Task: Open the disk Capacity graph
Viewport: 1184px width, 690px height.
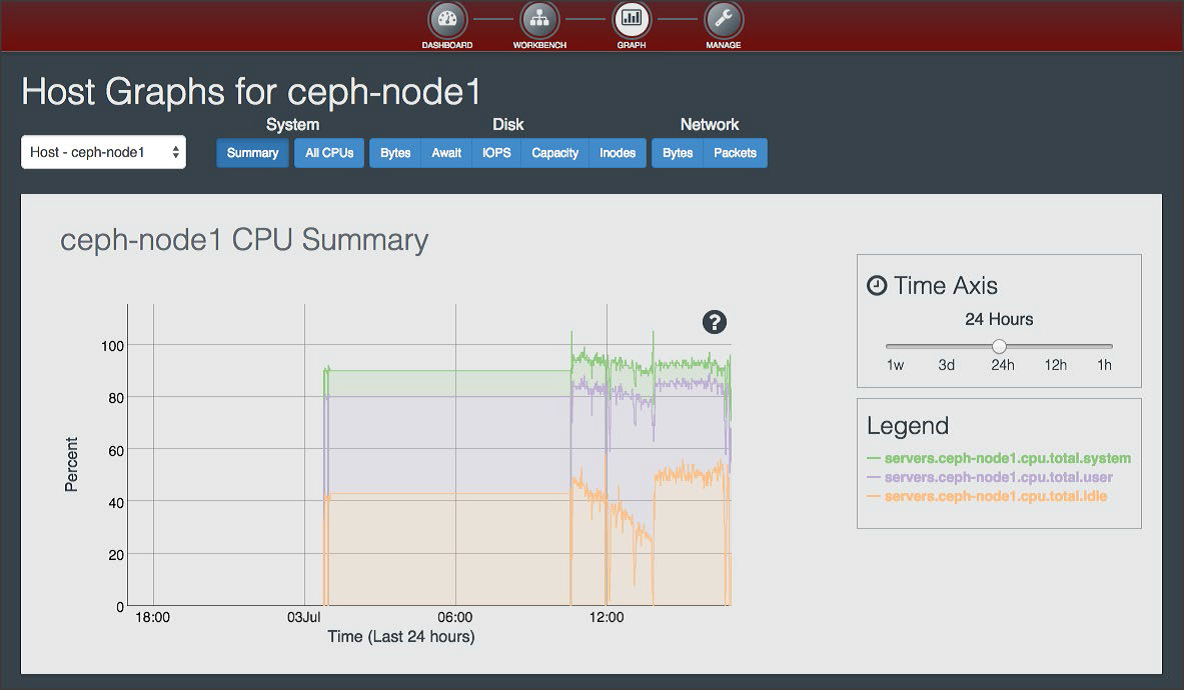Action: (554, 152)
